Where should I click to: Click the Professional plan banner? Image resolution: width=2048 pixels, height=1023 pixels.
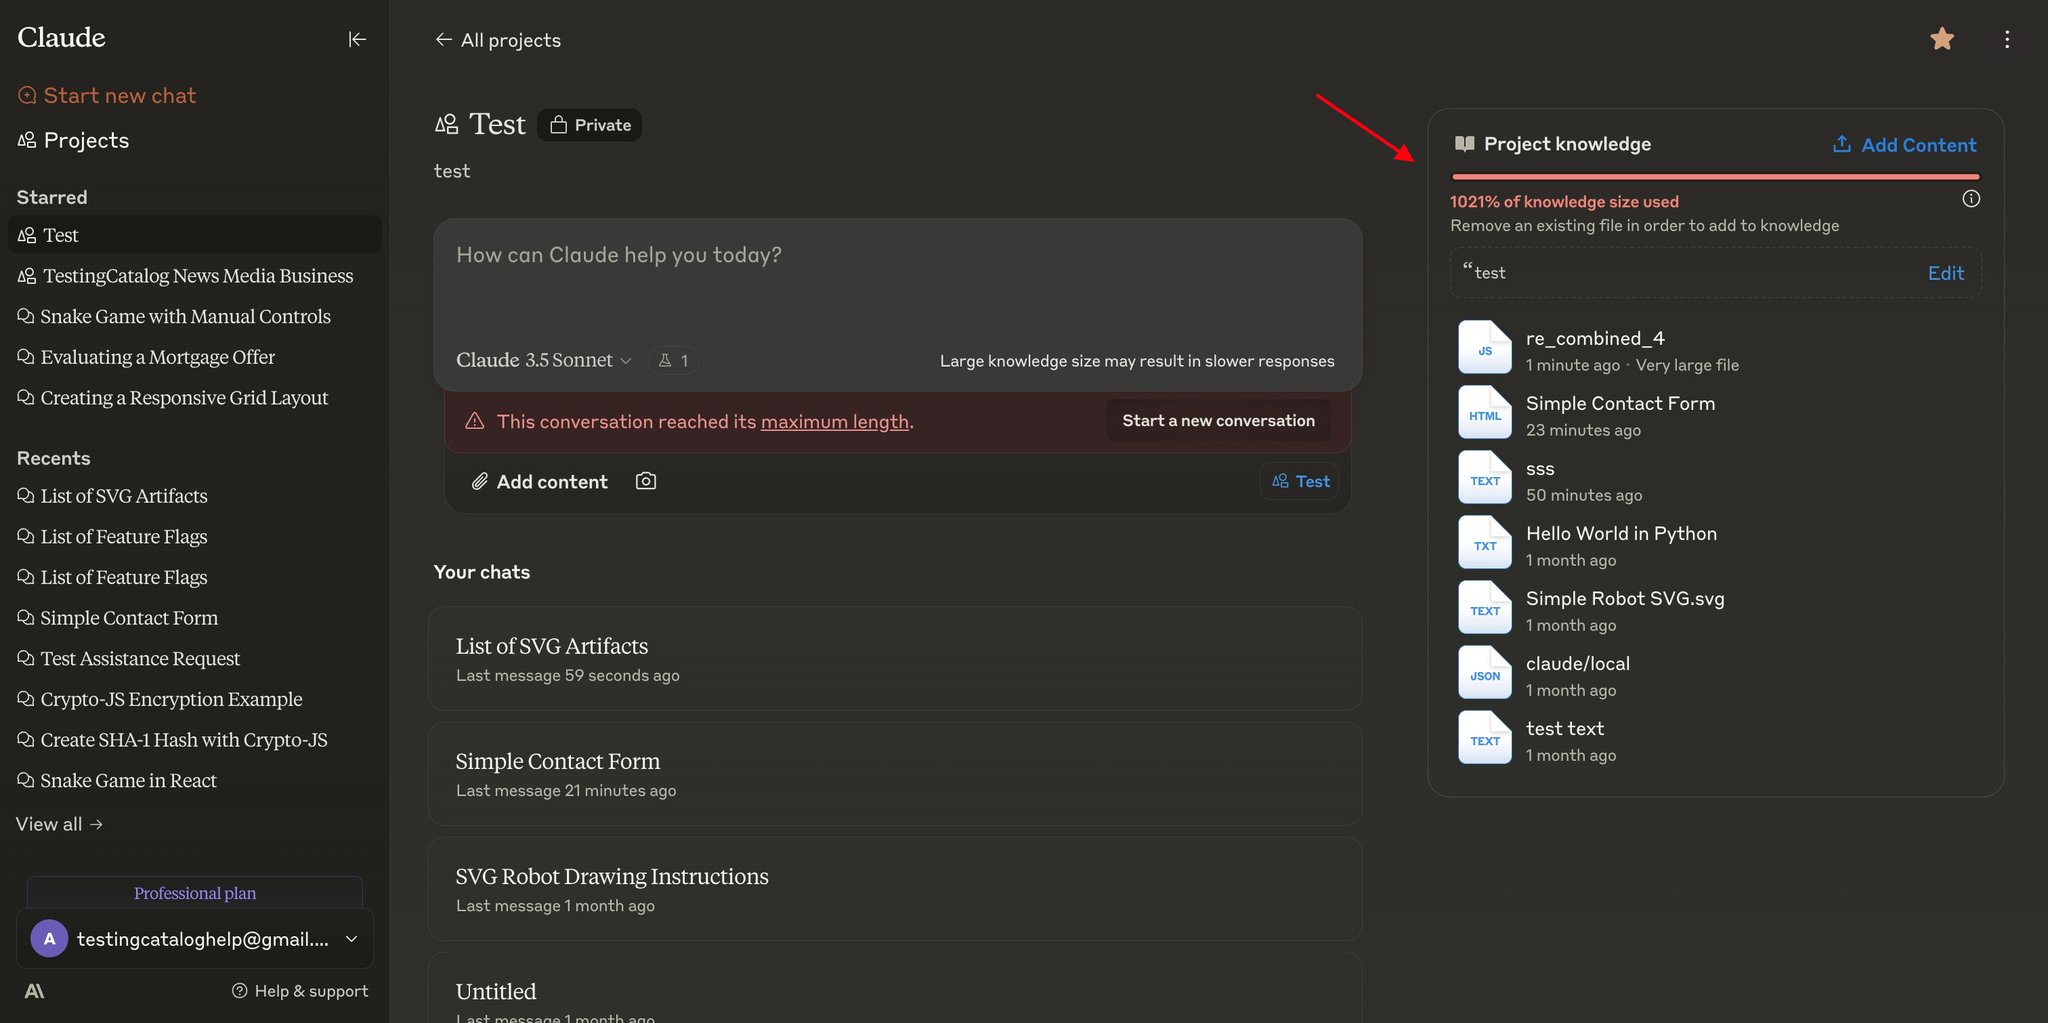(x=195, y=893)
